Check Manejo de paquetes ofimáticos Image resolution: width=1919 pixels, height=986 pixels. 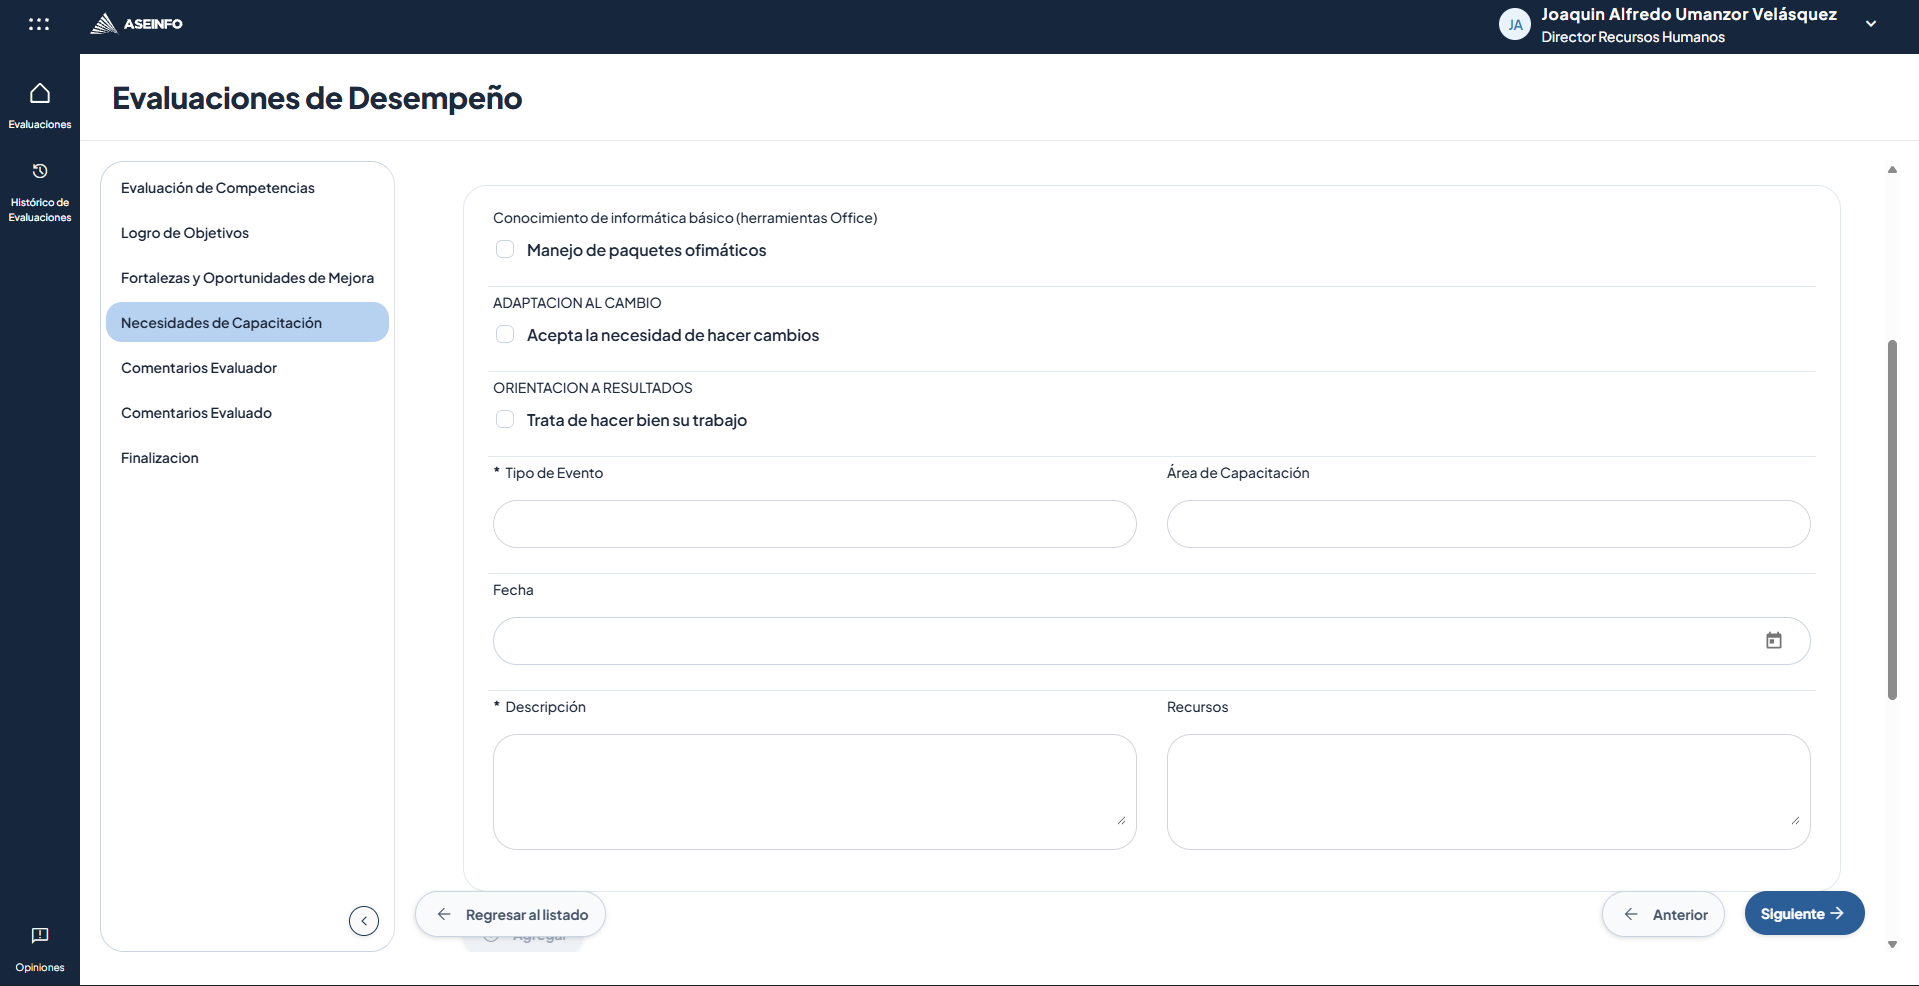[505, 250]
